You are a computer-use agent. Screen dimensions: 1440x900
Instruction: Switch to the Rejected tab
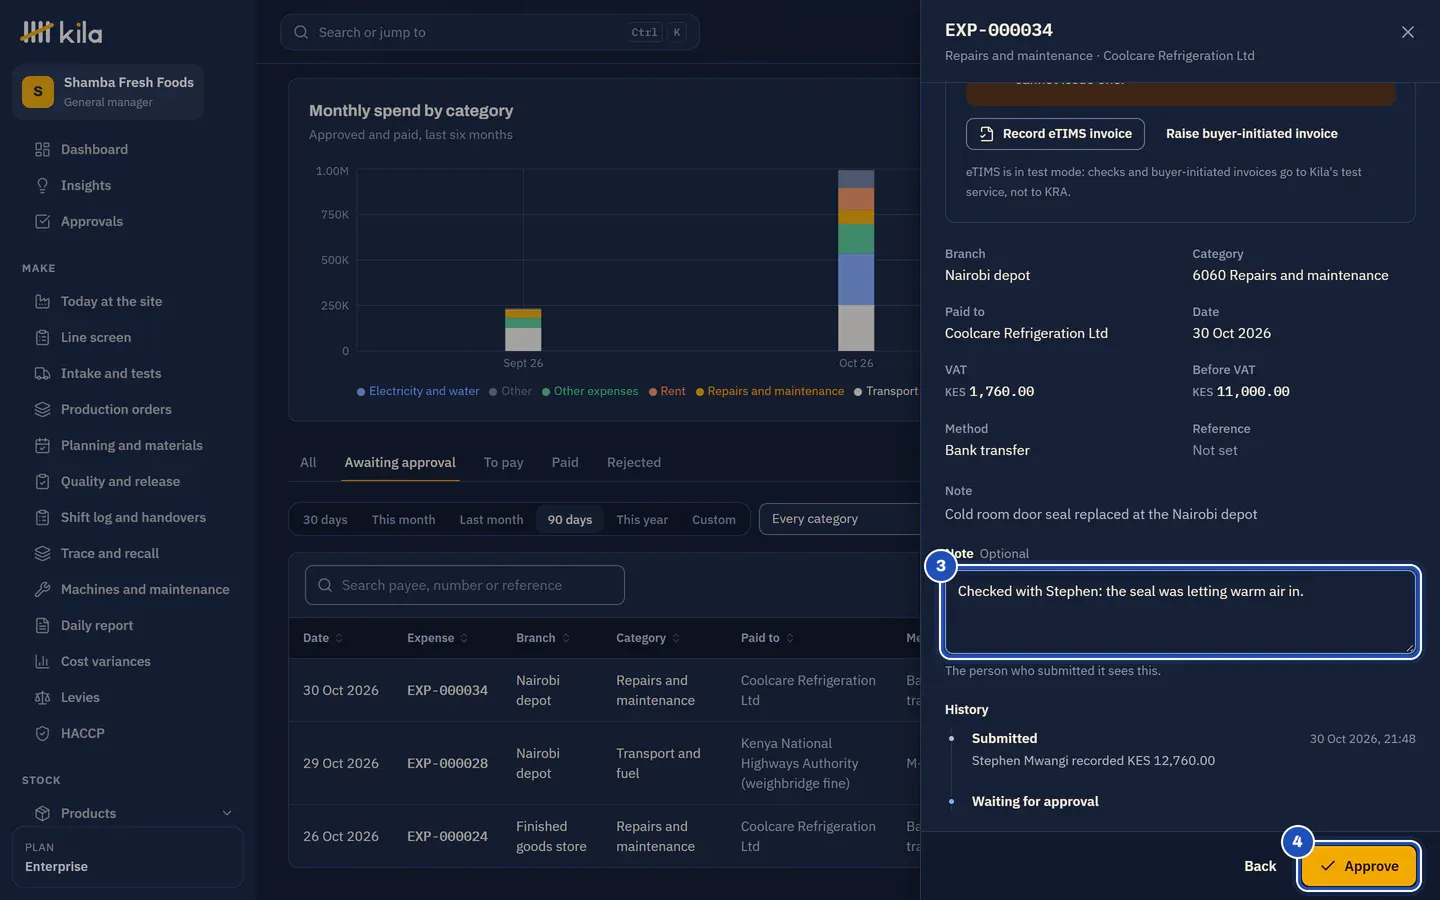click(x=634, y=462)
